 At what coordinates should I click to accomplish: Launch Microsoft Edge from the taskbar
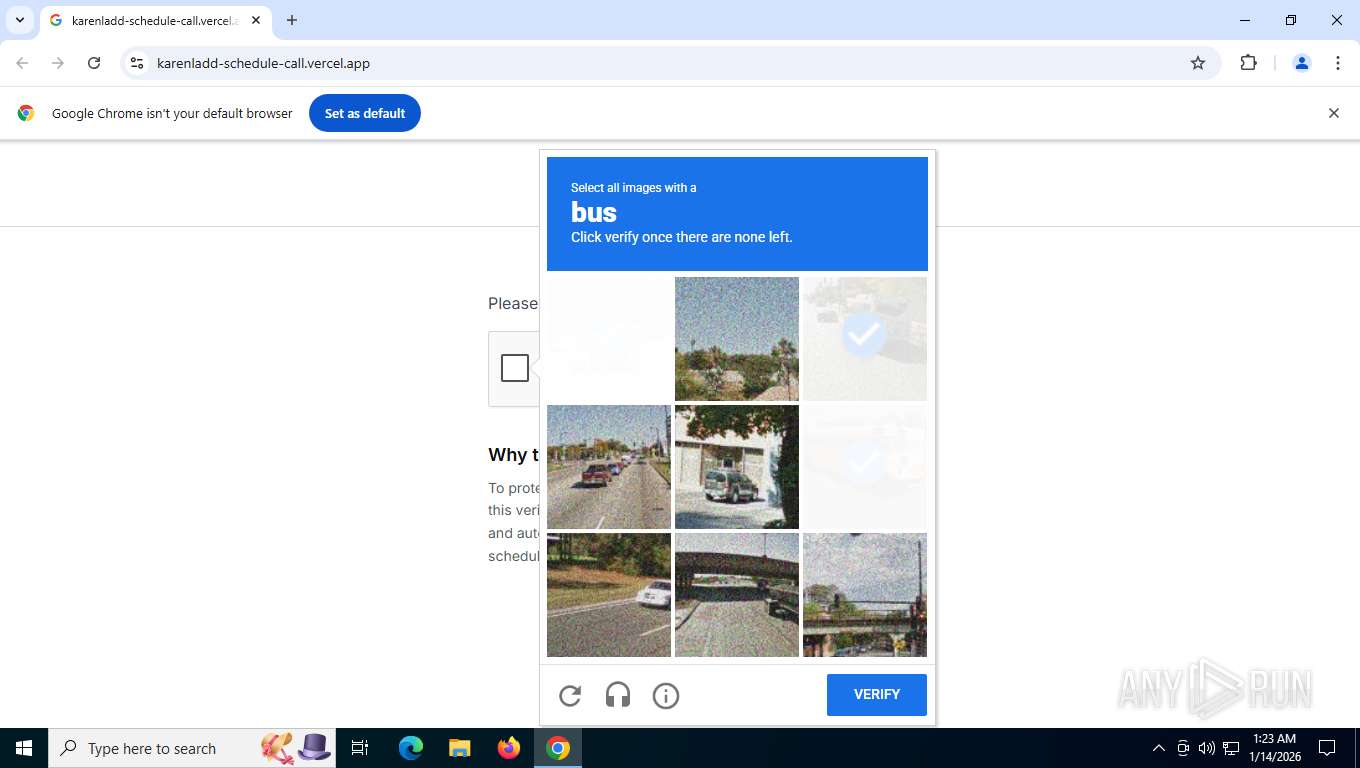(411, 748)
